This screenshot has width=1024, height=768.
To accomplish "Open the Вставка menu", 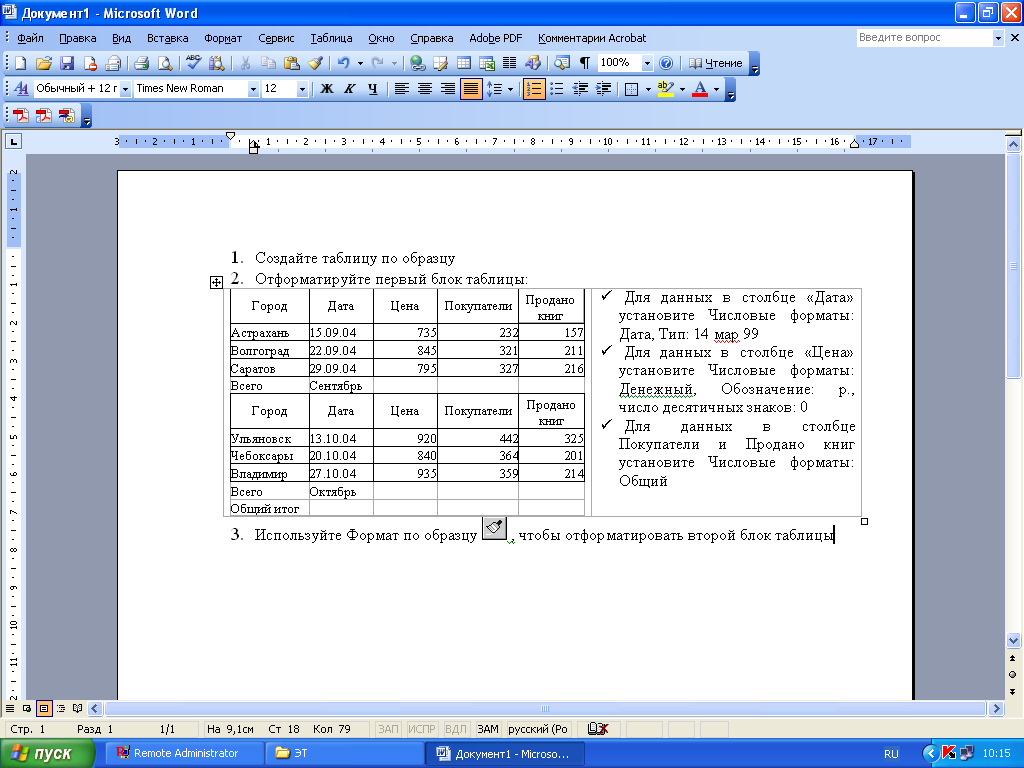I will tap(167, 38).
